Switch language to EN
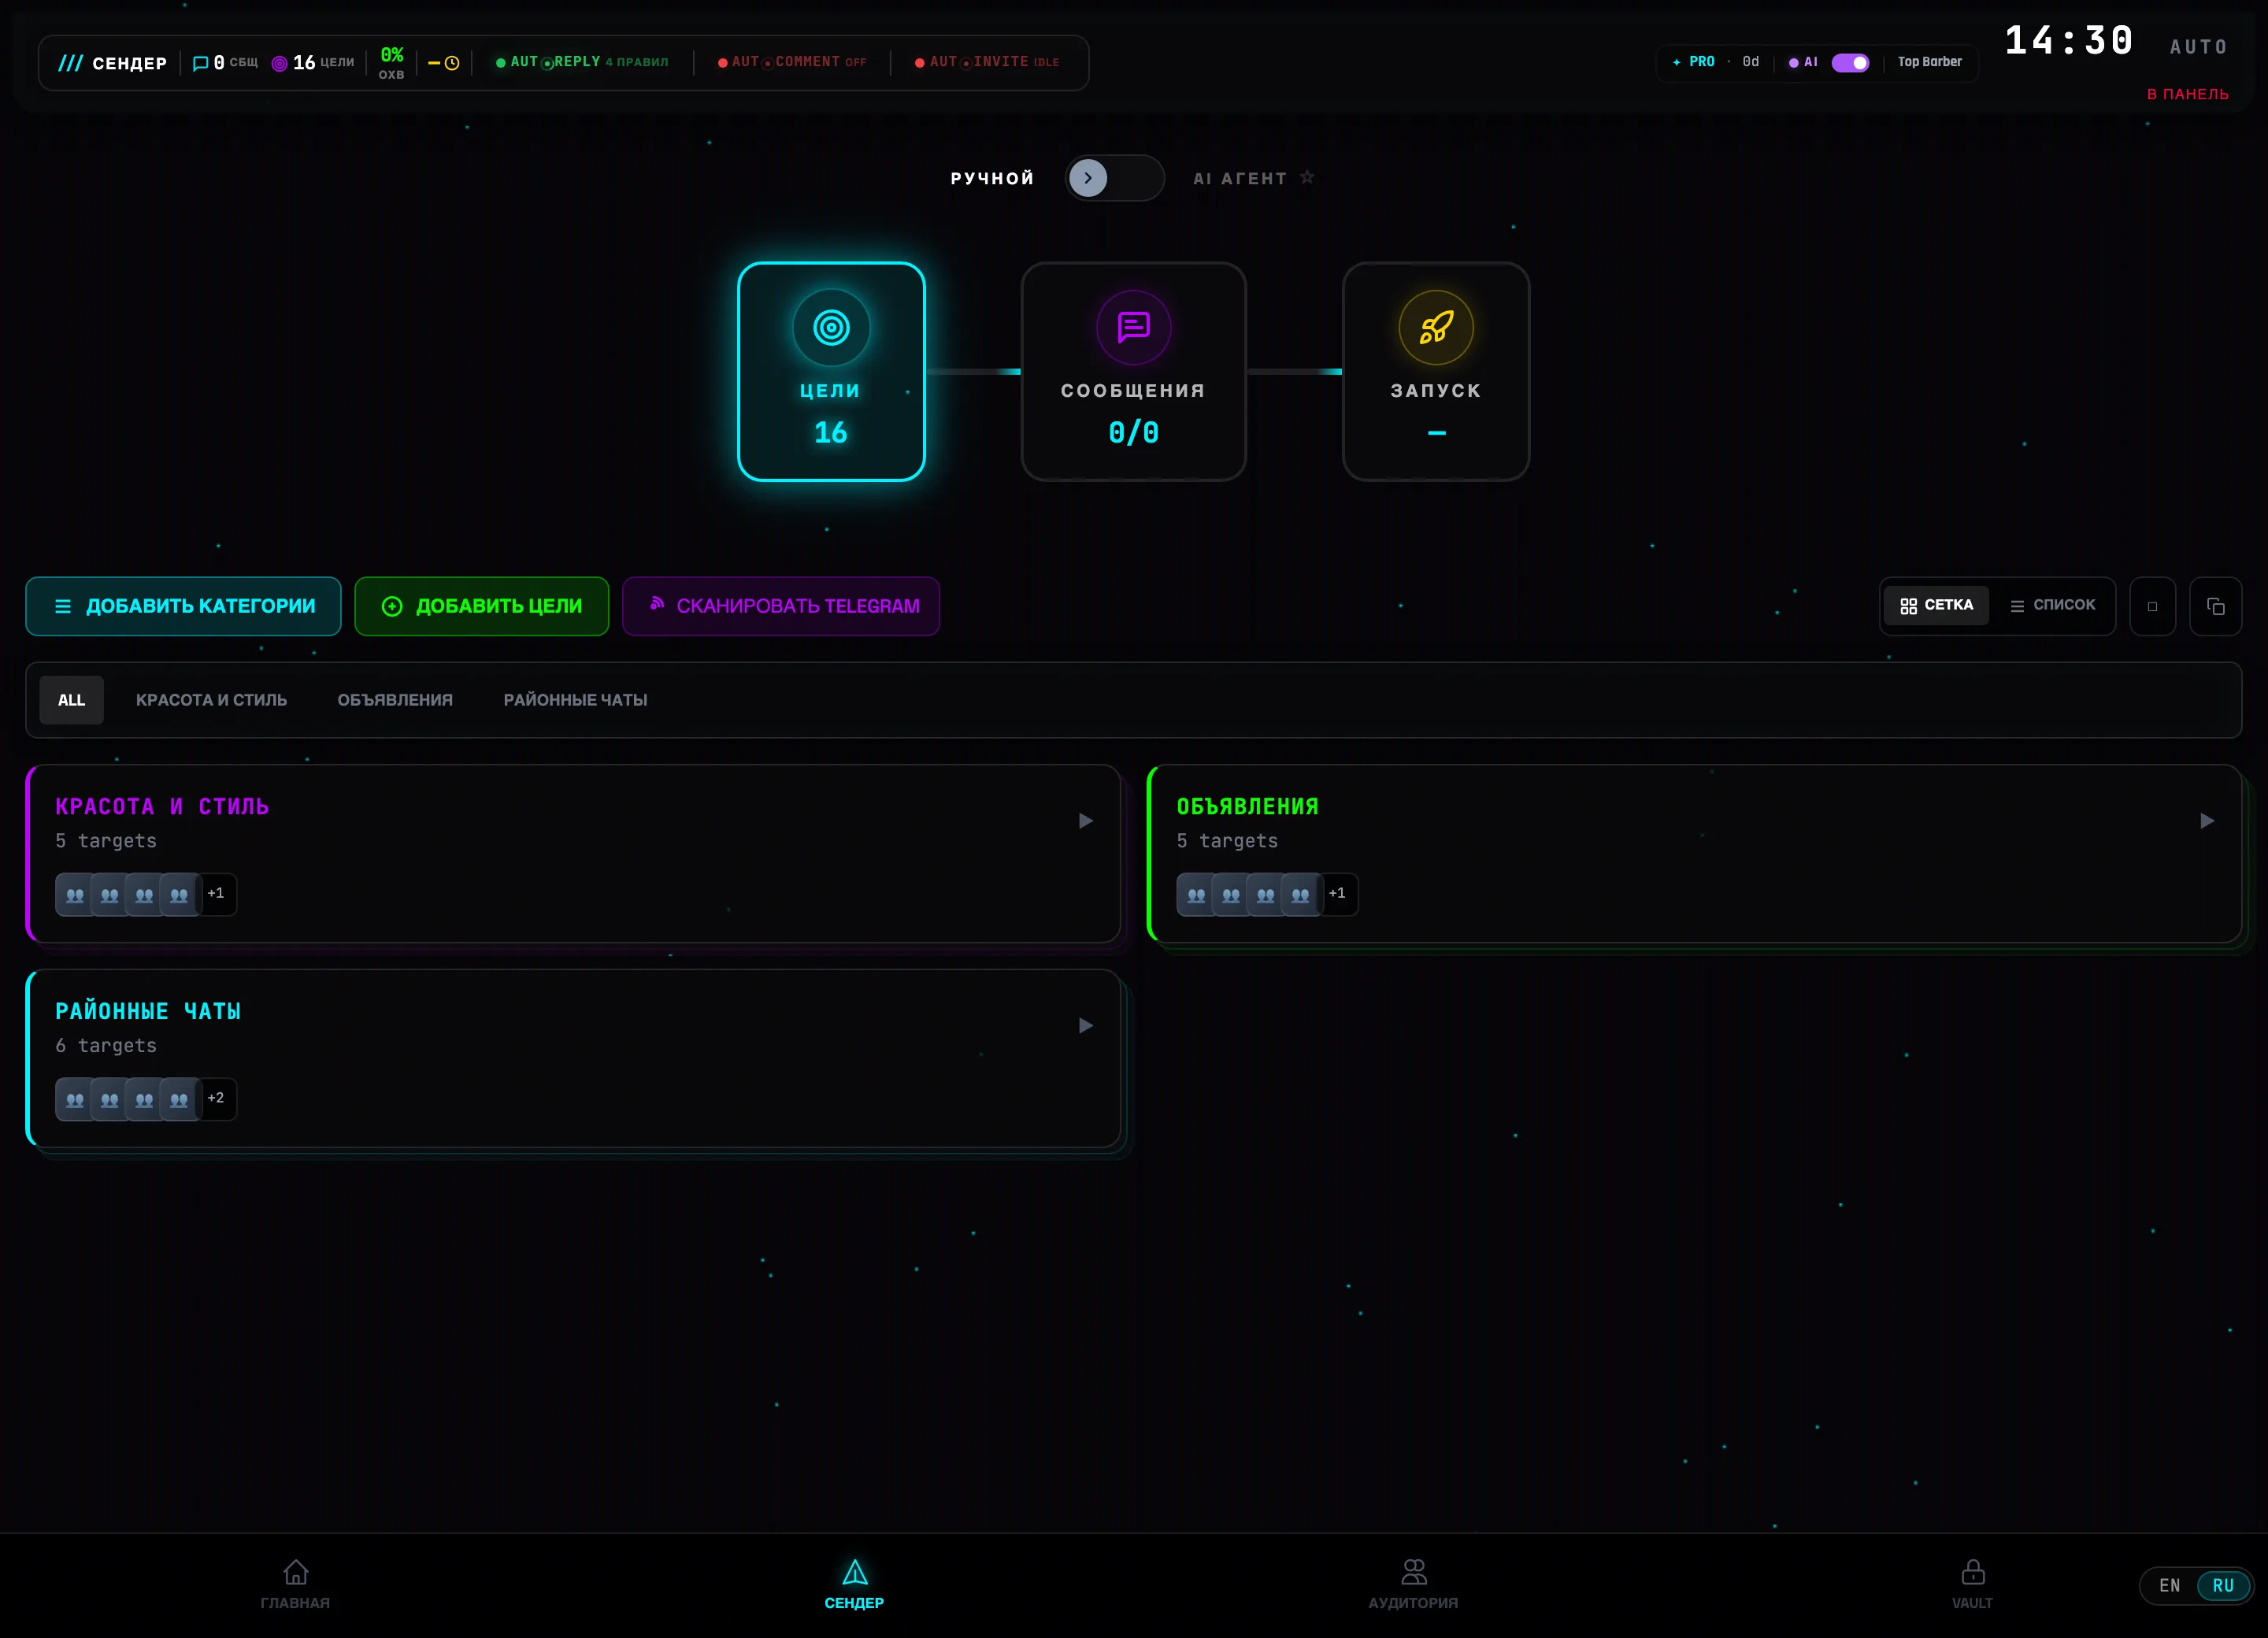 click(x=2169, y=1586)
